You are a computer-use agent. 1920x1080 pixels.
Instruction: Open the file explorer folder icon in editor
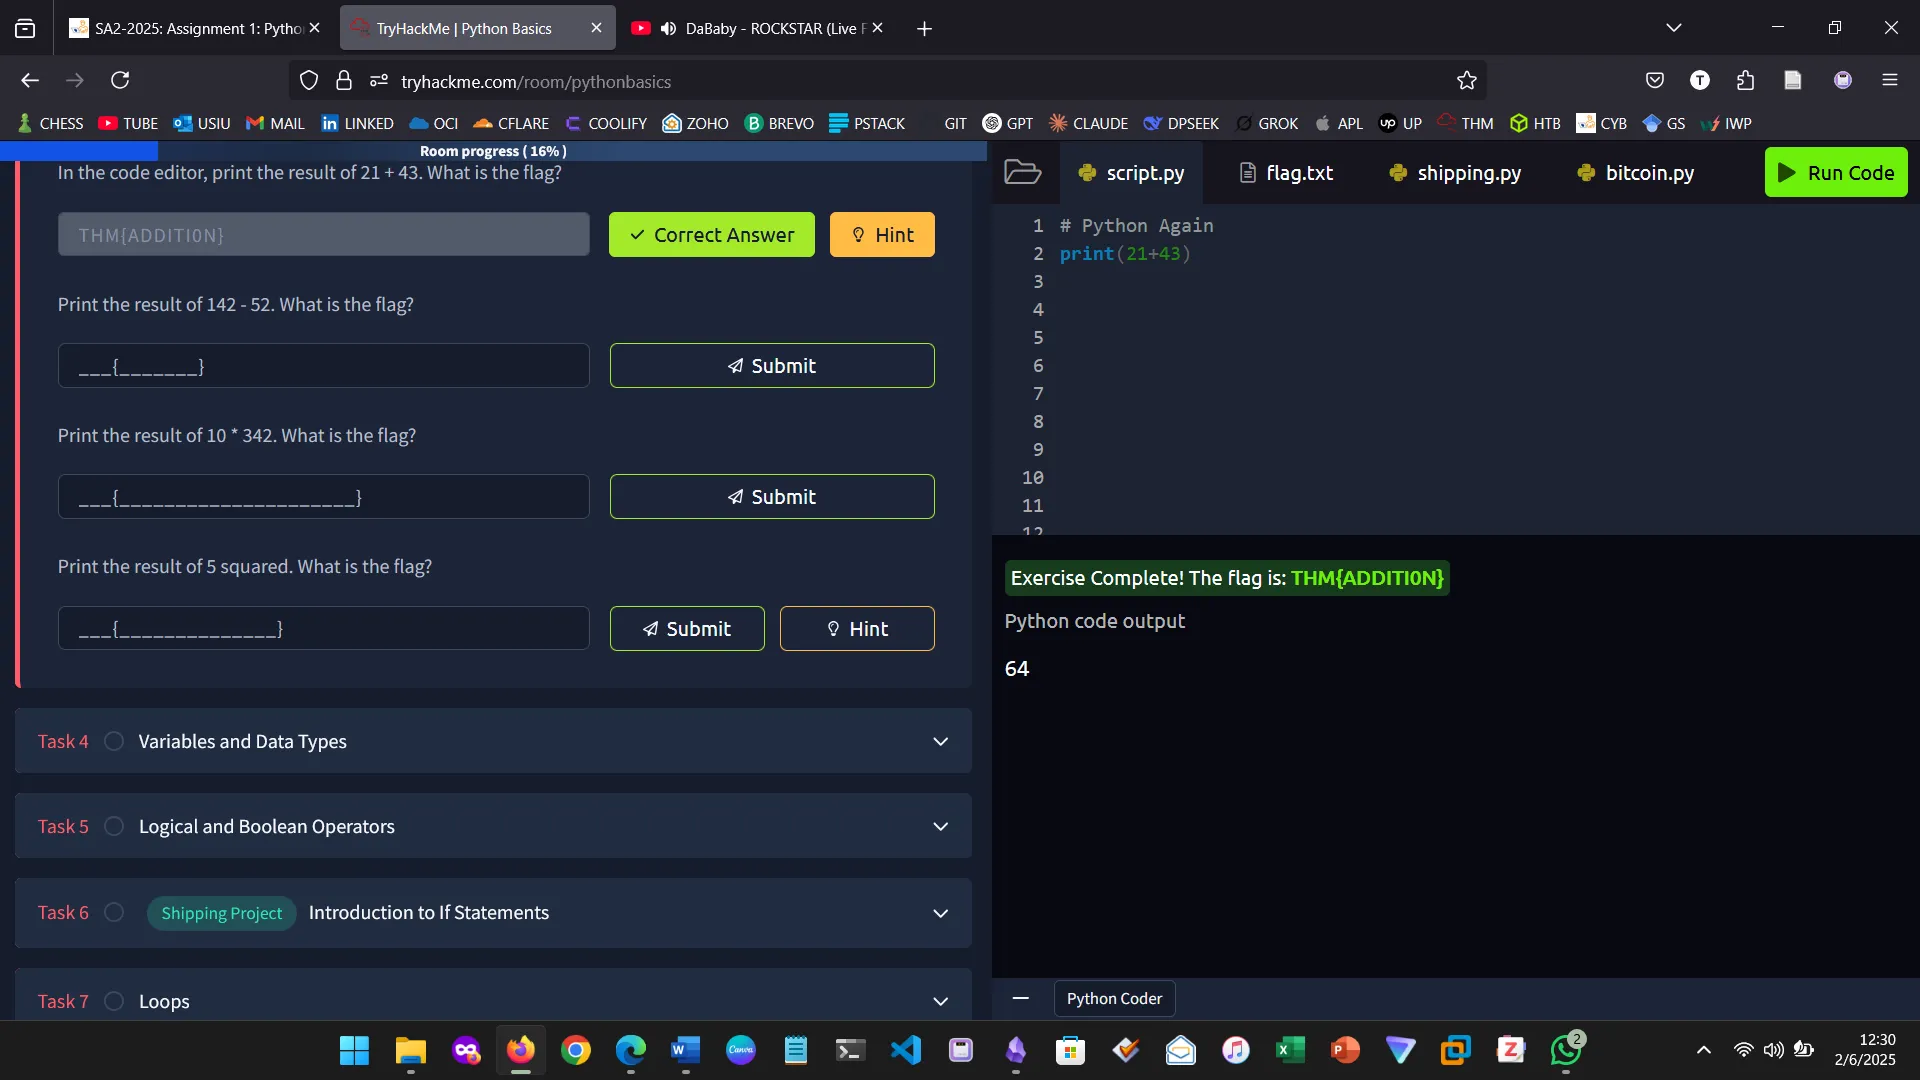(x=1022, y=172)
